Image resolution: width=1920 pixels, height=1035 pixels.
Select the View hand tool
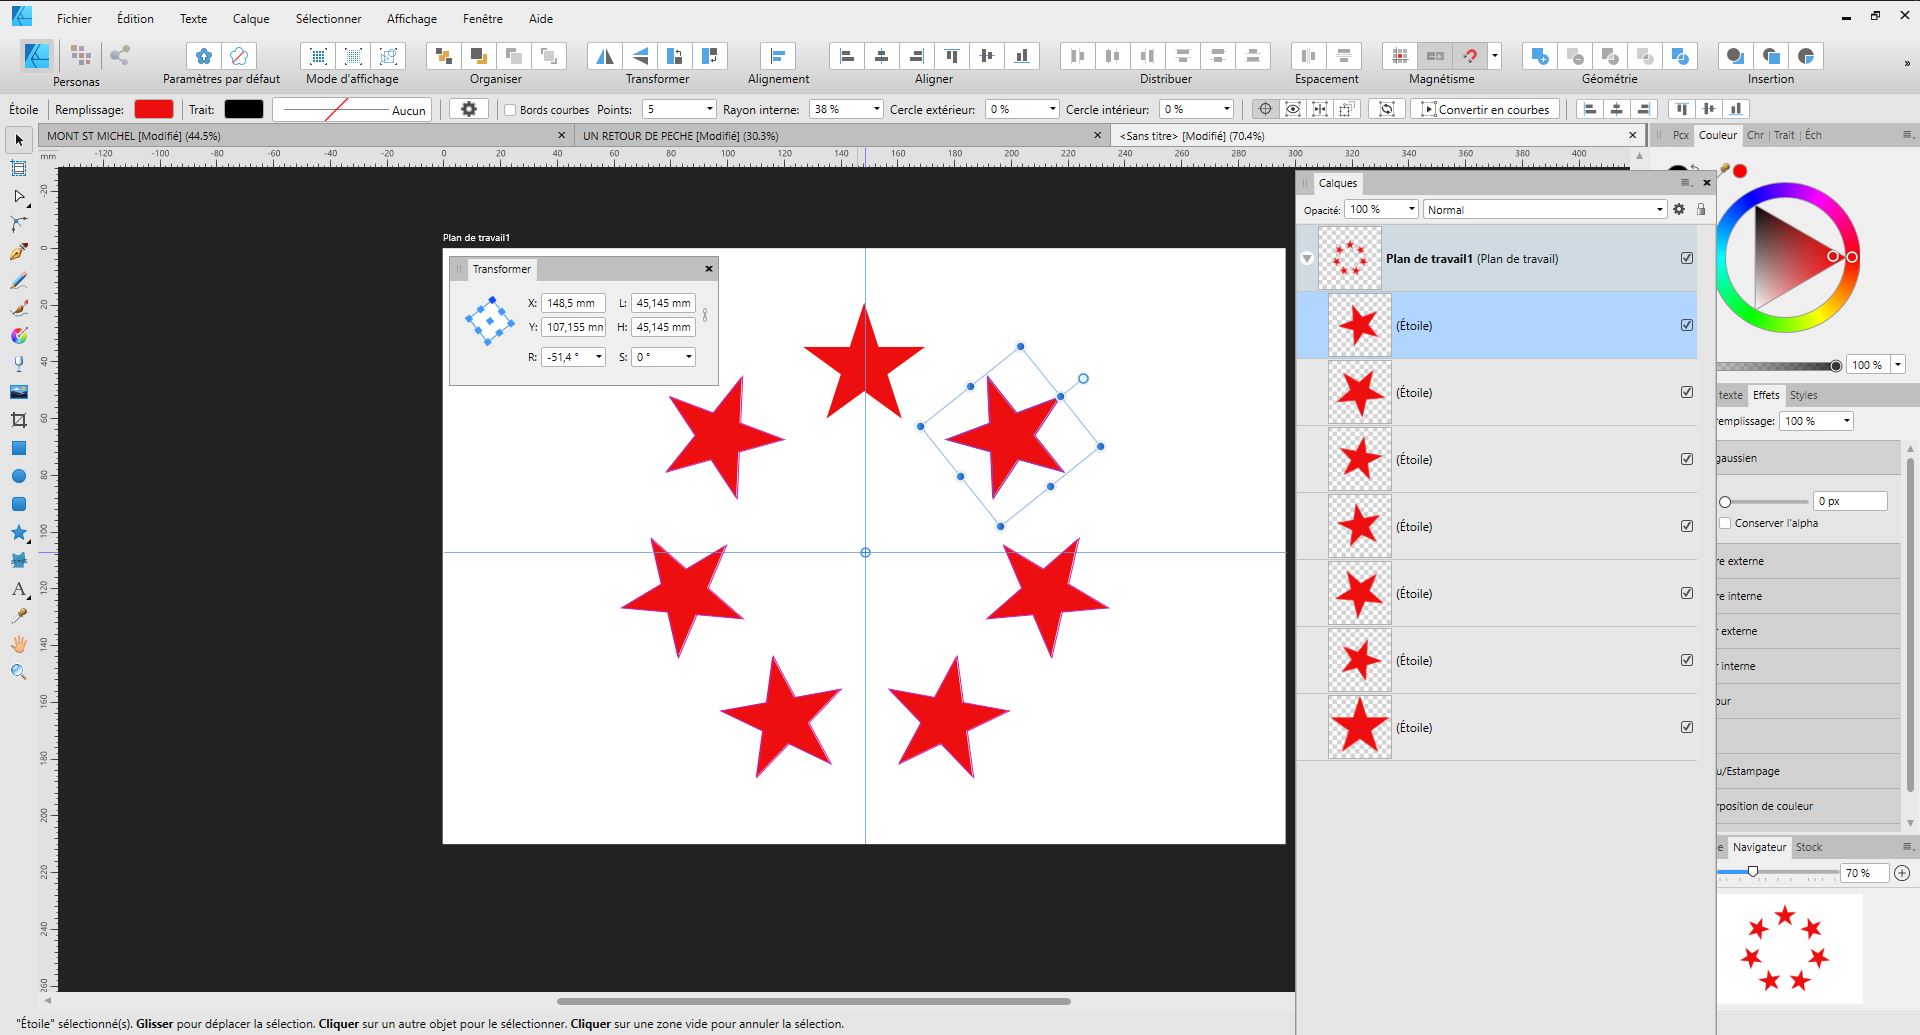(x=18, y=644)
